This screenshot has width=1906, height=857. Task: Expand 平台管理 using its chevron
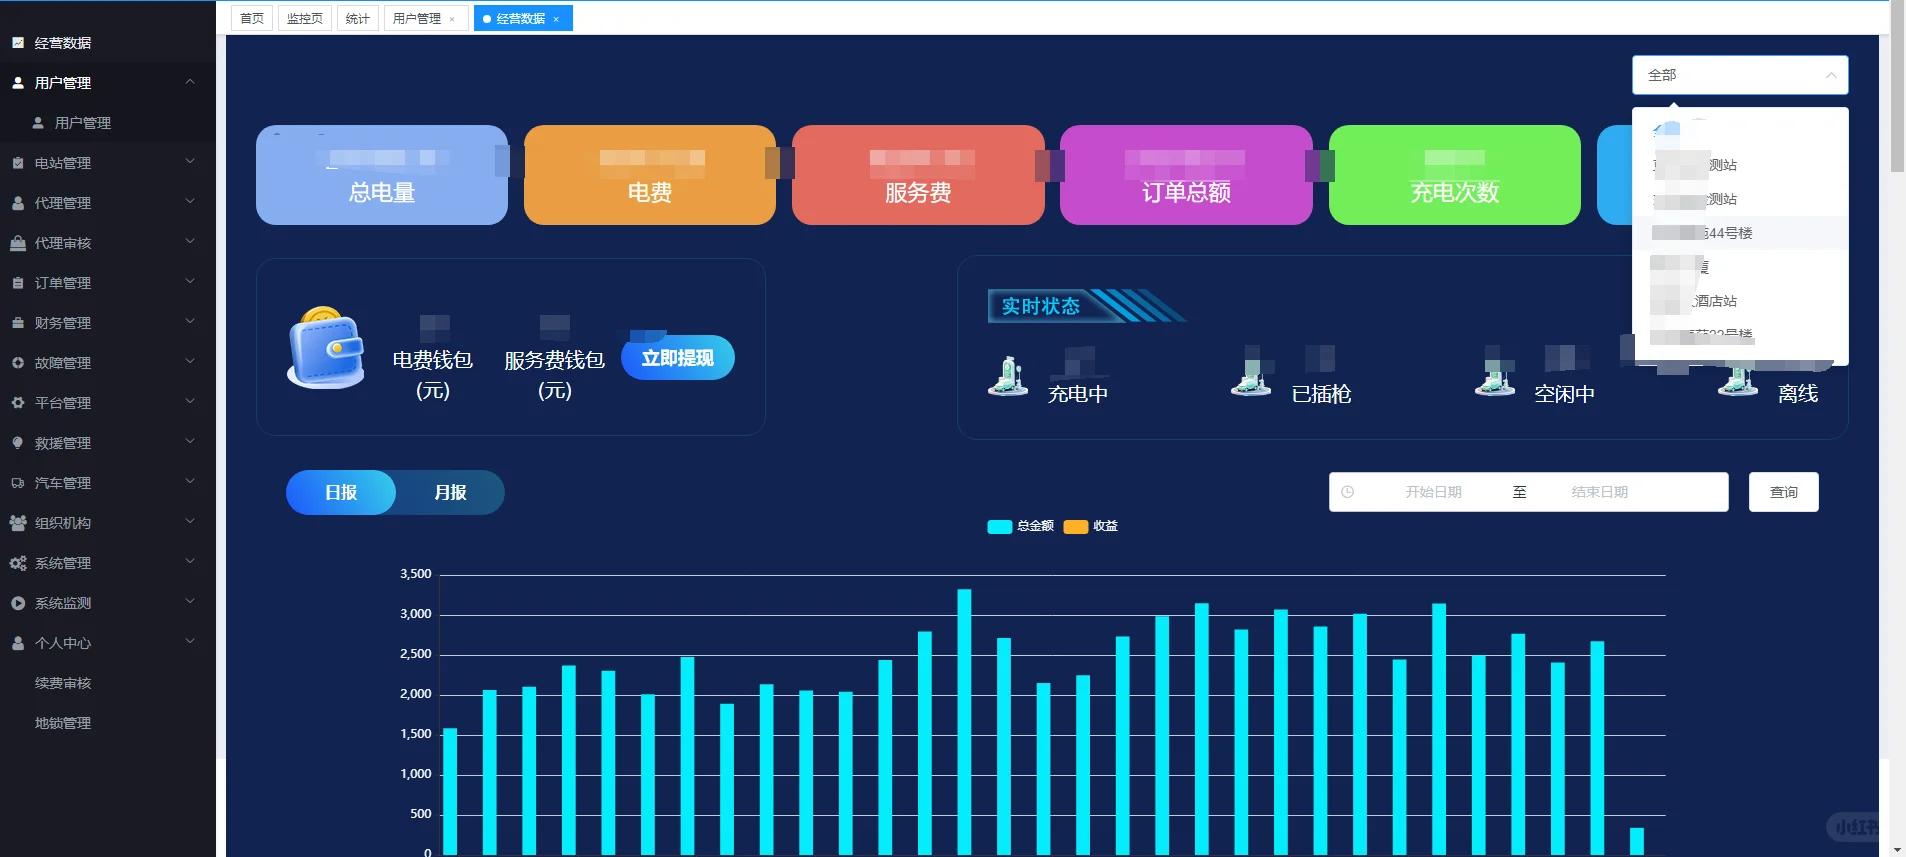(x=190, y=402)
